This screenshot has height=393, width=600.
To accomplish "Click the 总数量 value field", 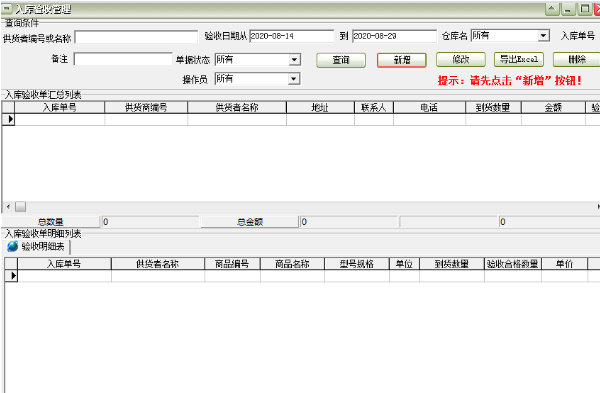I will 150,222.
